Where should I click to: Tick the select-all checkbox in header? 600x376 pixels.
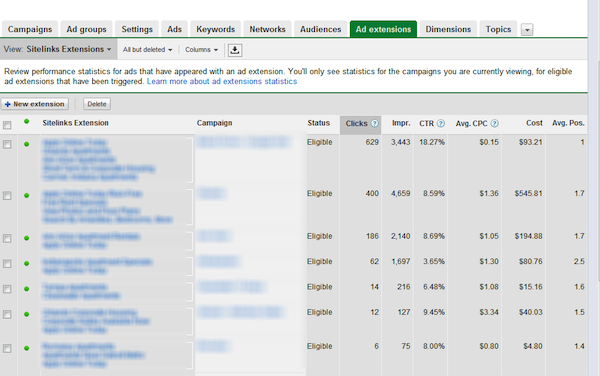click(7, 125)
